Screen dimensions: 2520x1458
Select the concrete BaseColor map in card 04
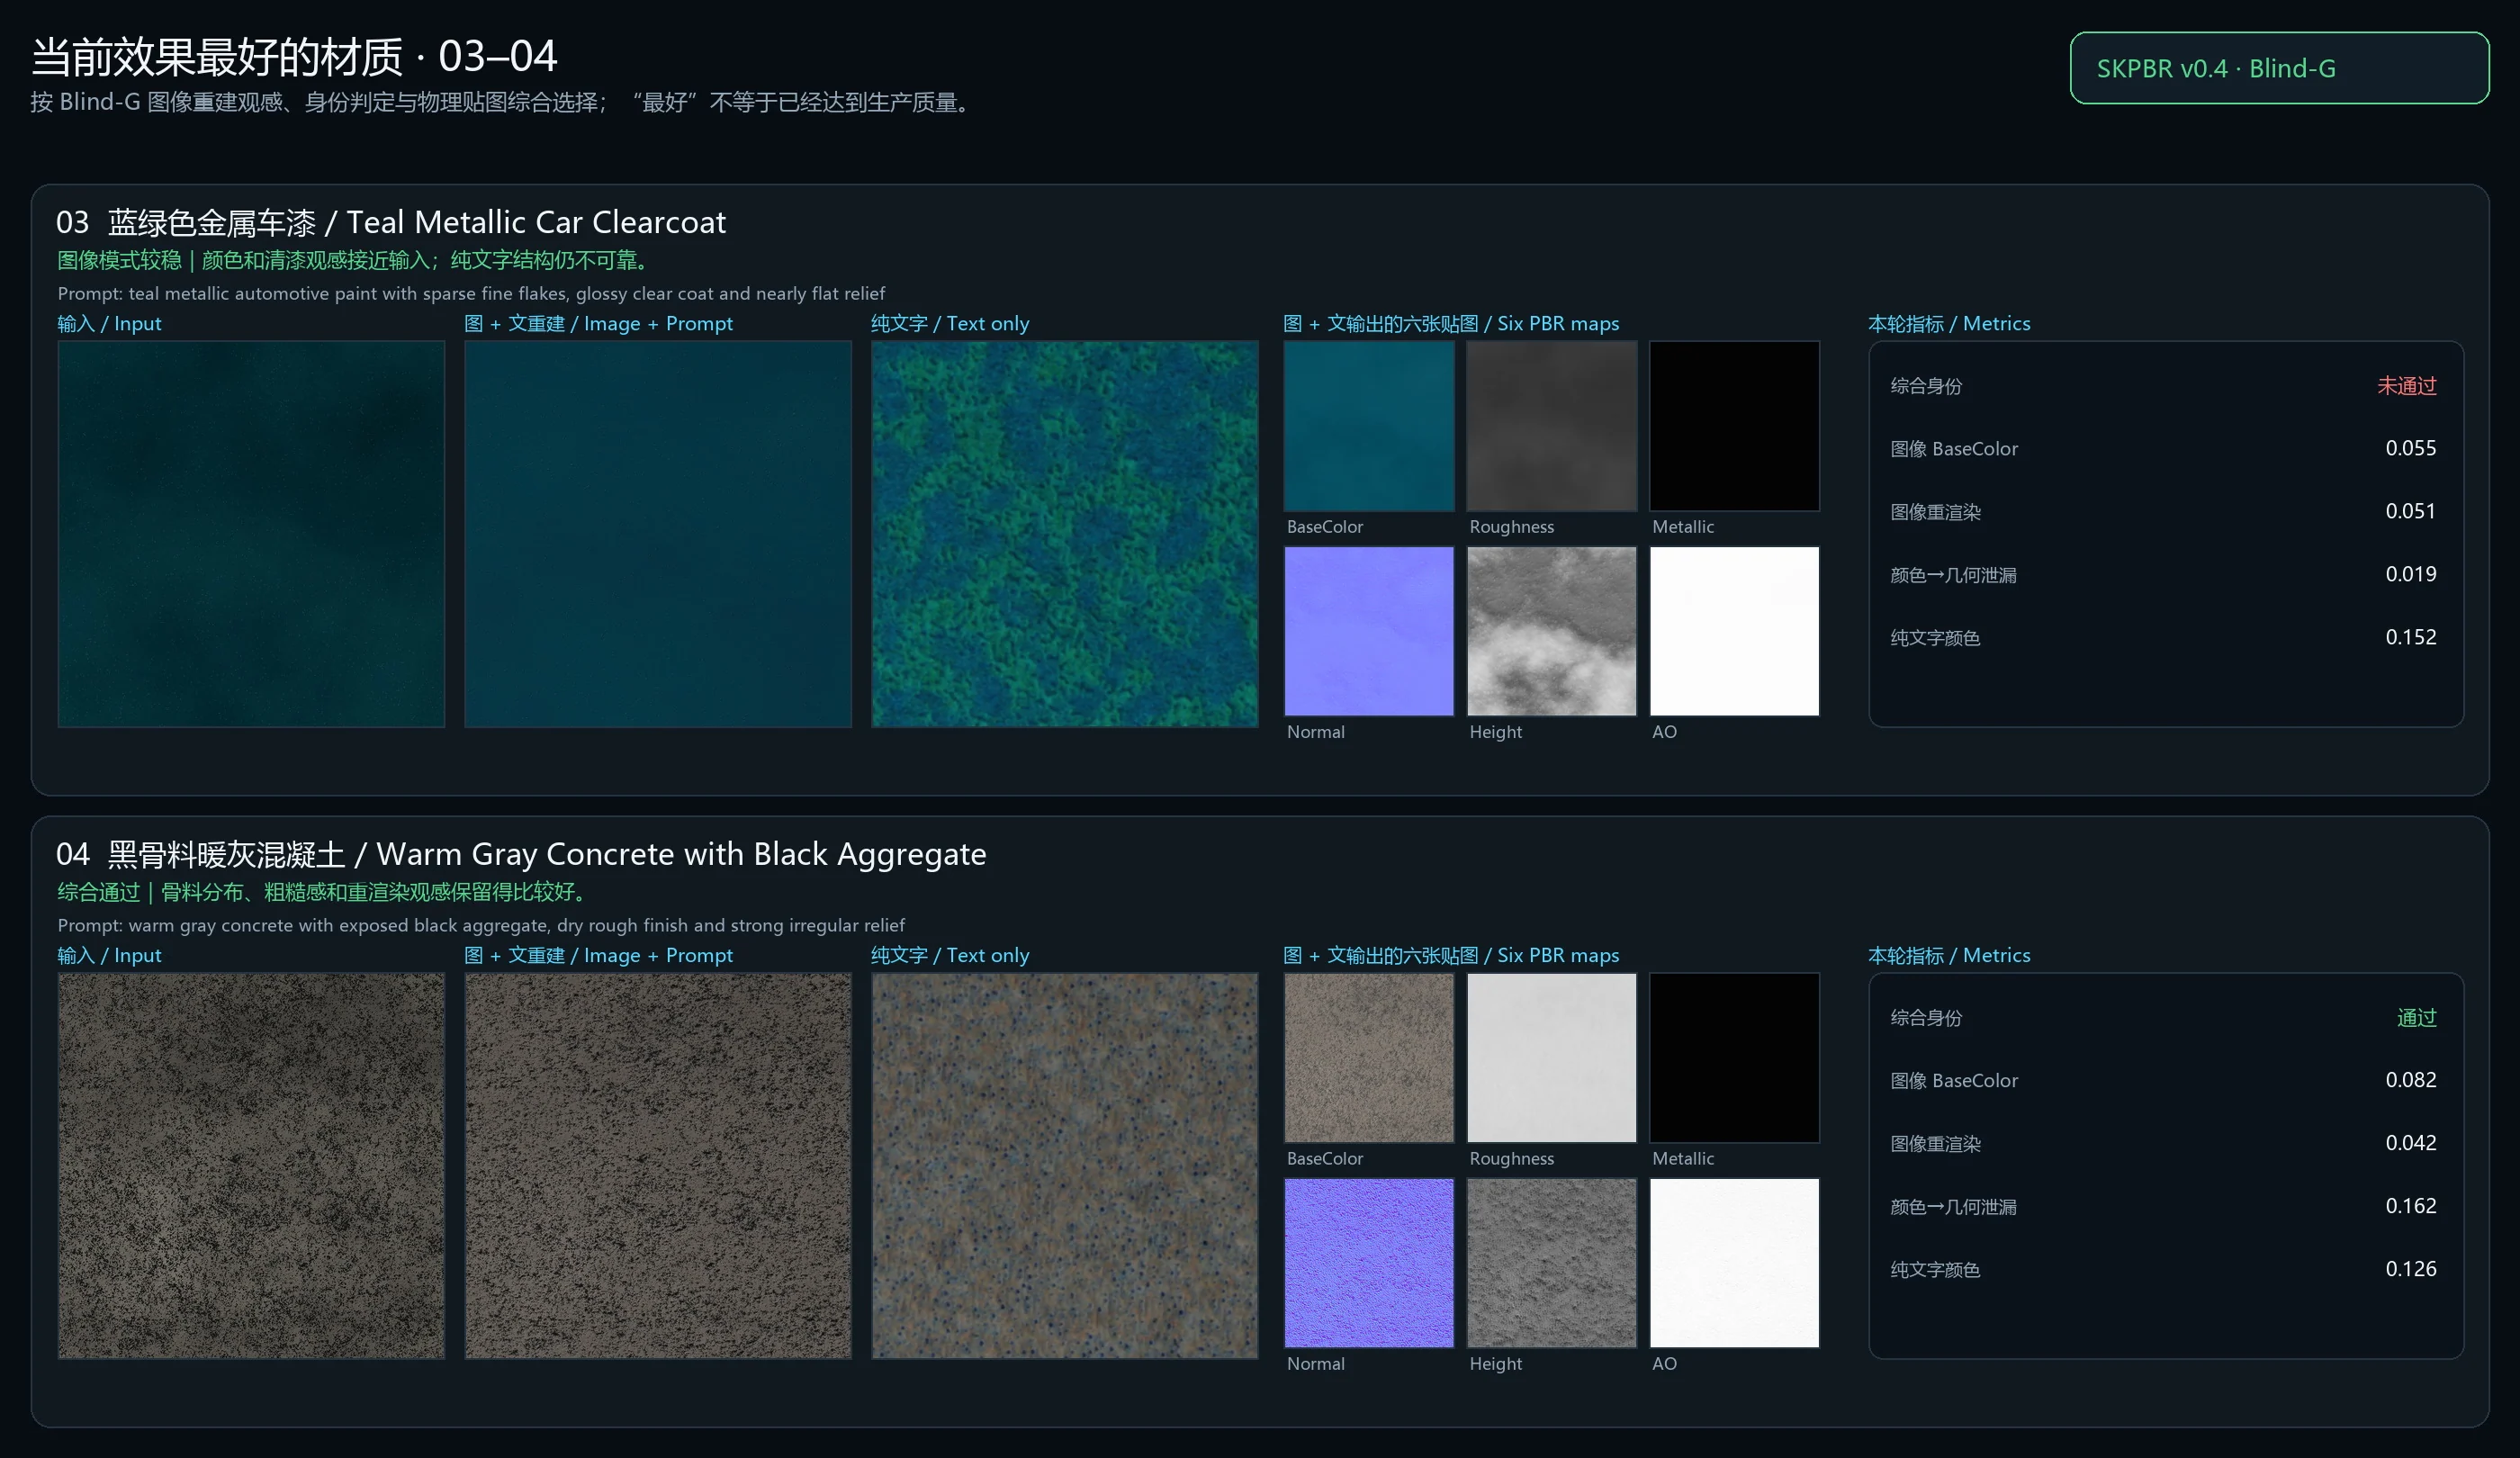[1369, 1058]
